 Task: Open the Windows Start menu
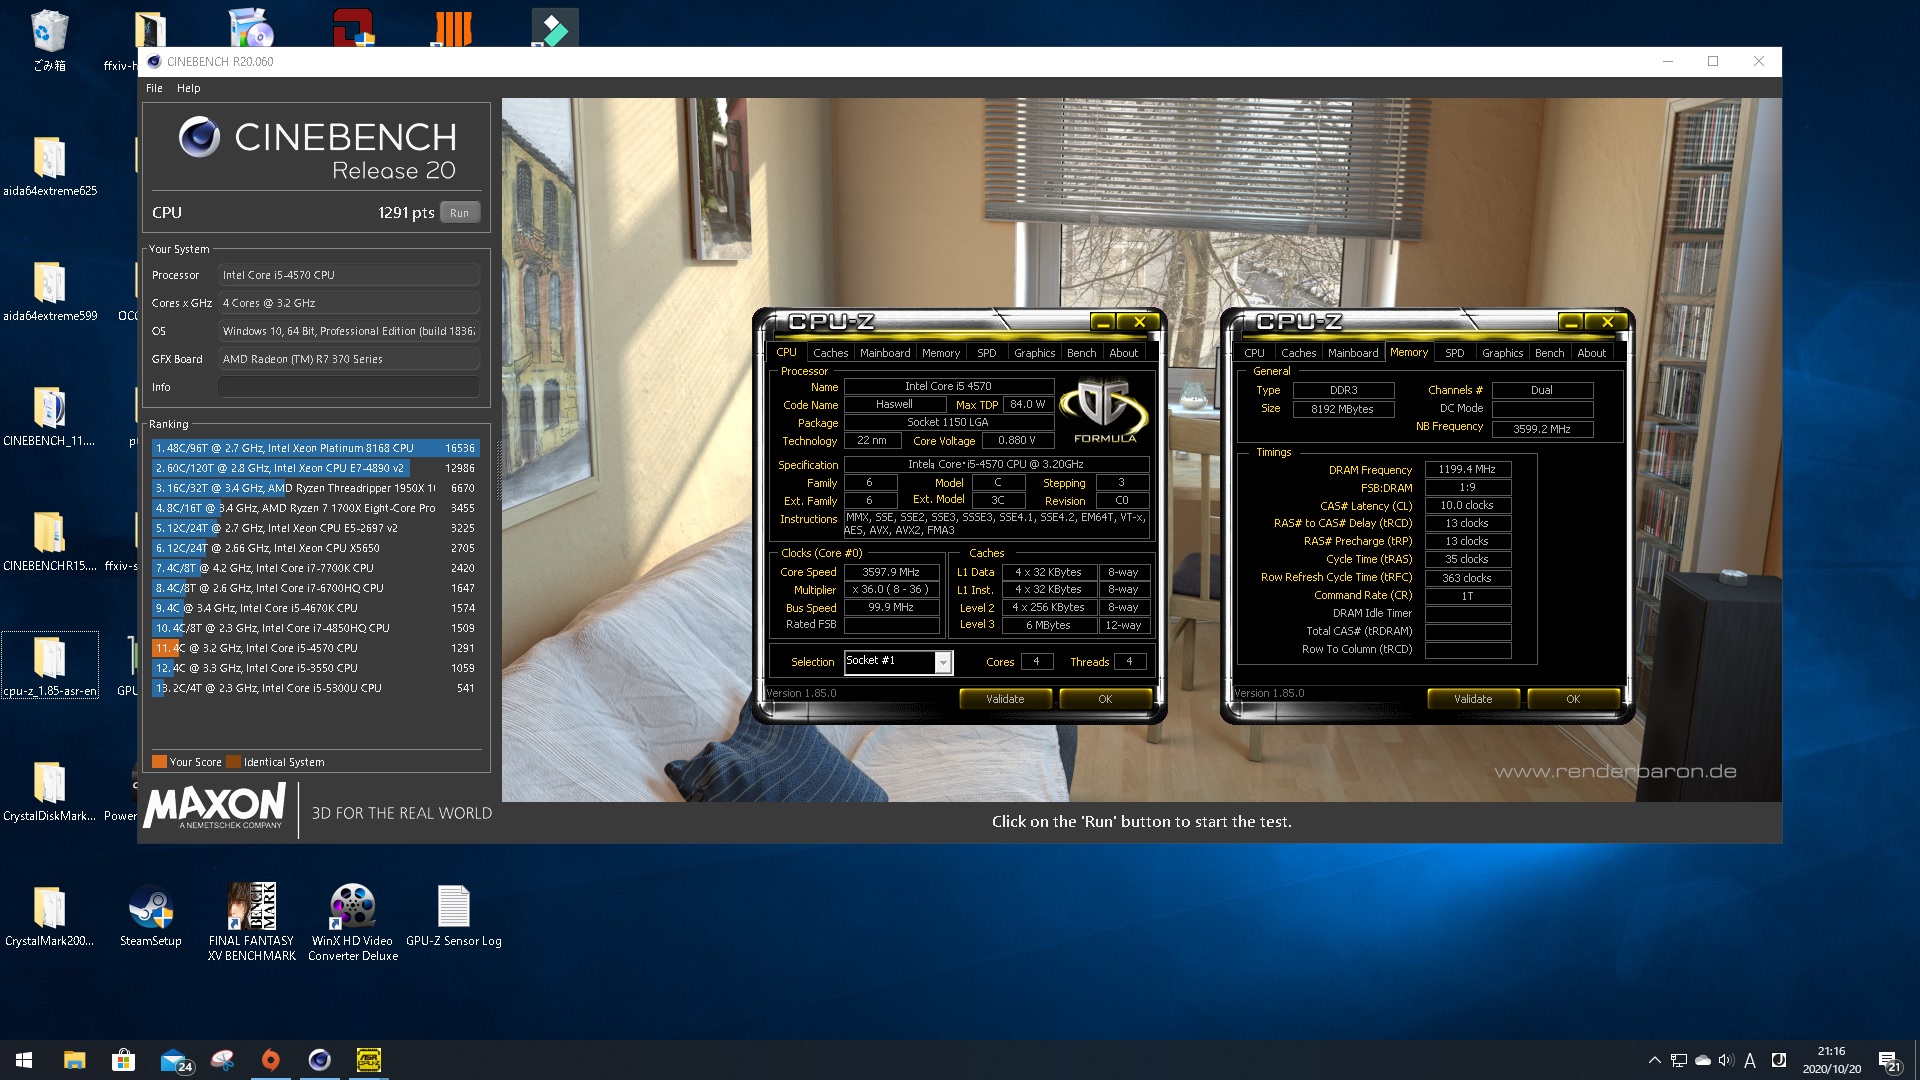[x=24, y=1060]
